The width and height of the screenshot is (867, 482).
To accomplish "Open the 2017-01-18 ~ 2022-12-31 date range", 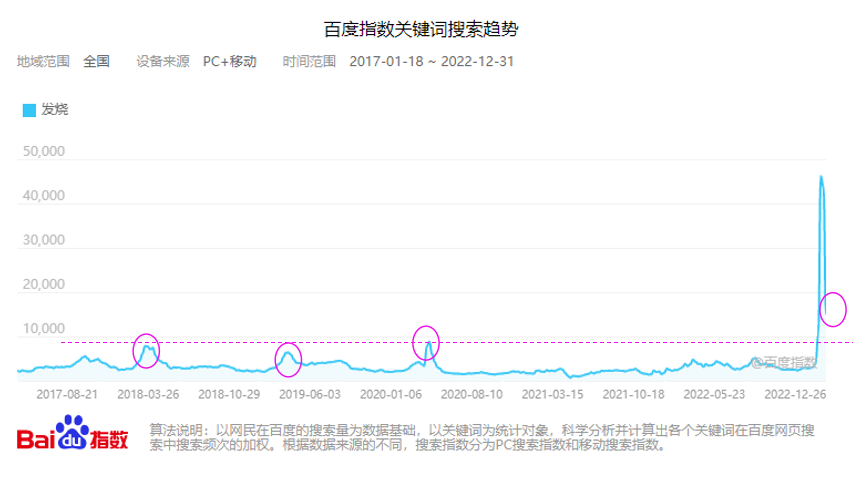I will click(432, 61).
